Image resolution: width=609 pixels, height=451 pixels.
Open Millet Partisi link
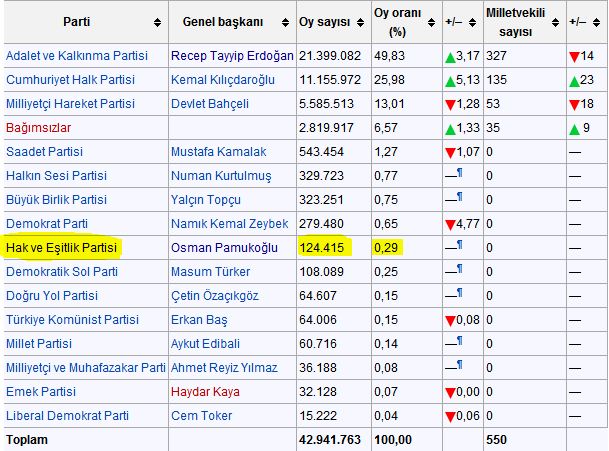(x=39, y=344)
